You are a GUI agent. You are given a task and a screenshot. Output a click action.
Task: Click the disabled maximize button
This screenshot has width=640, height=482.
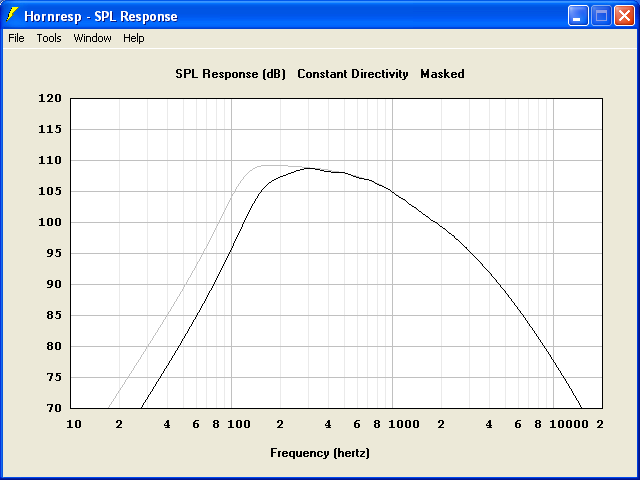coord(601,16)
